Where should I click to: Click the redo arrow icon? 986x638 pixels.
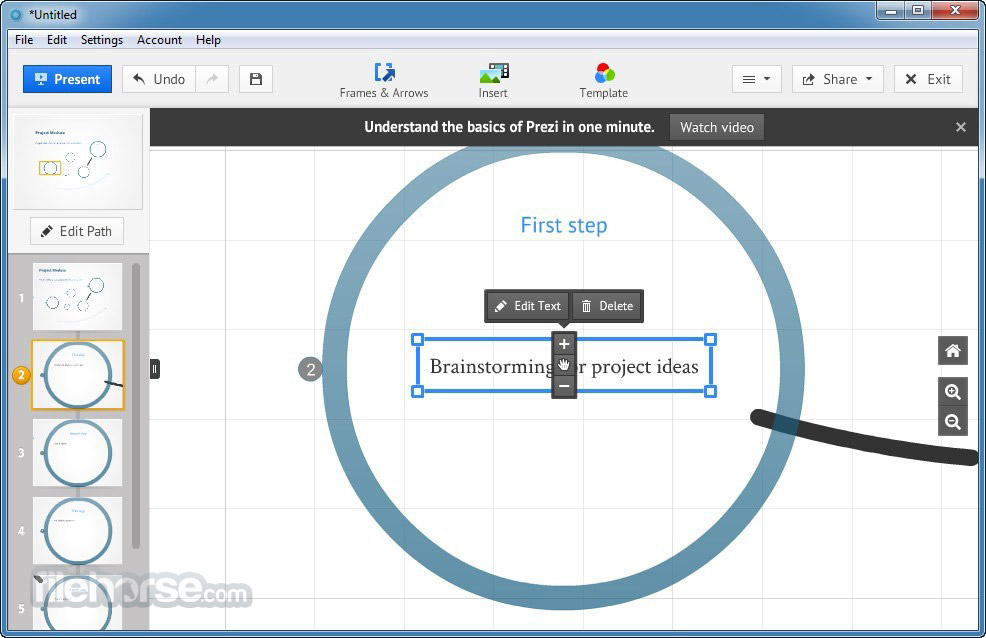(212, 79)
